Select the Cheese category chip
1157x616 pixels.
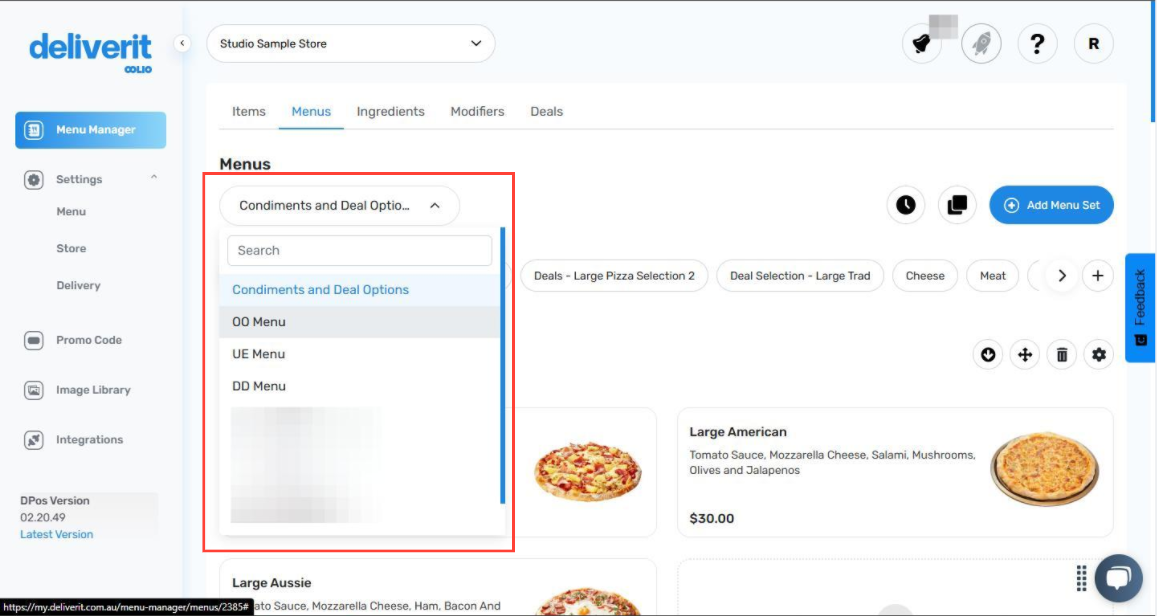(924, 275)
